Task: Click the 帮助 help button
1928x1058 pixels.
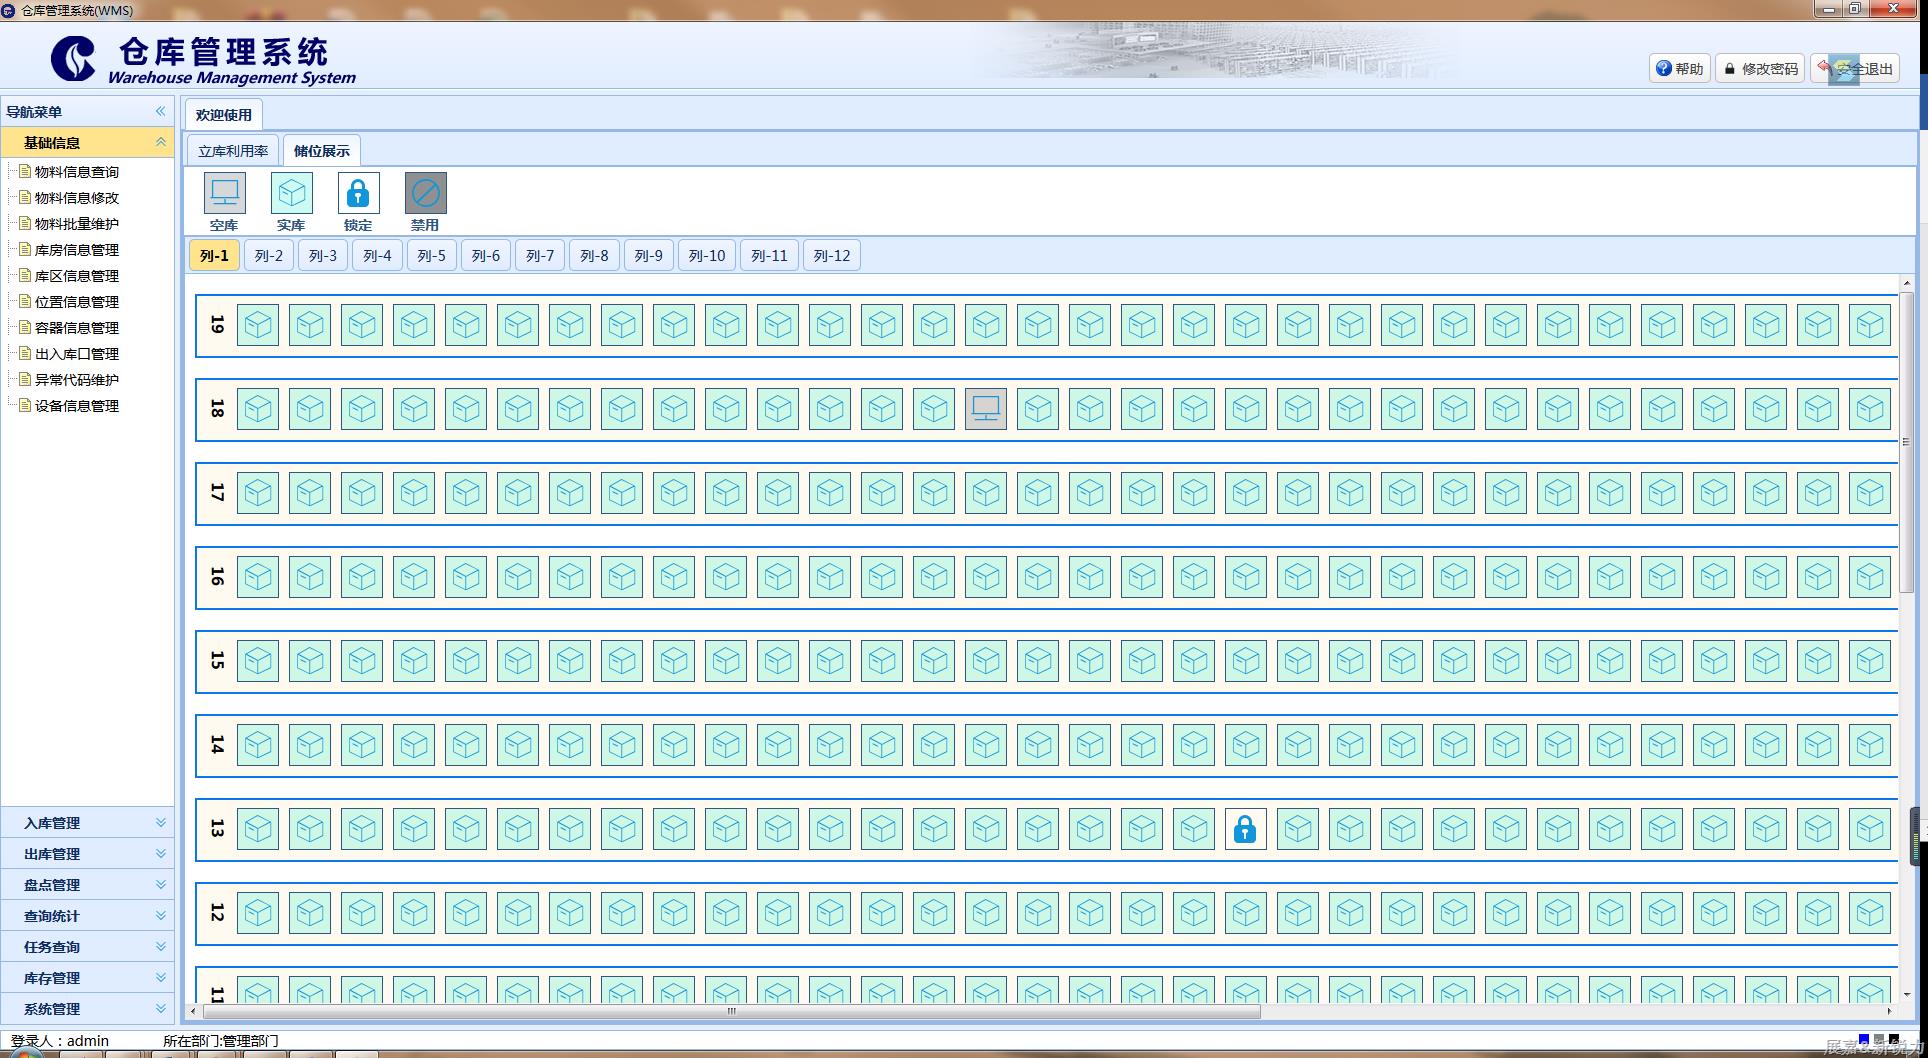Action: [1679, 68]
